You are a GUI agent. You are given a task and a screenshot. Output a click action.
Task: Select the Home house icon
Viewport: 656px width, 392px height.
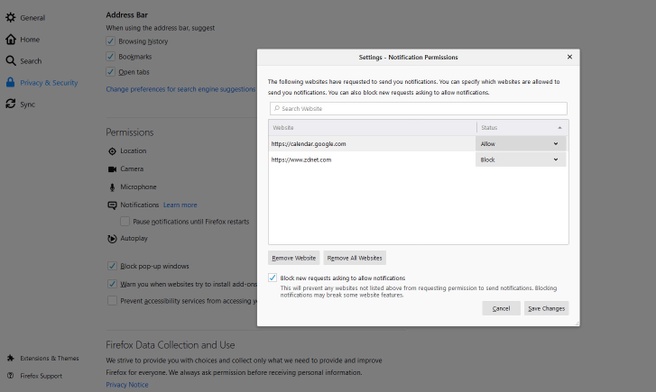[x=10, y=39]
